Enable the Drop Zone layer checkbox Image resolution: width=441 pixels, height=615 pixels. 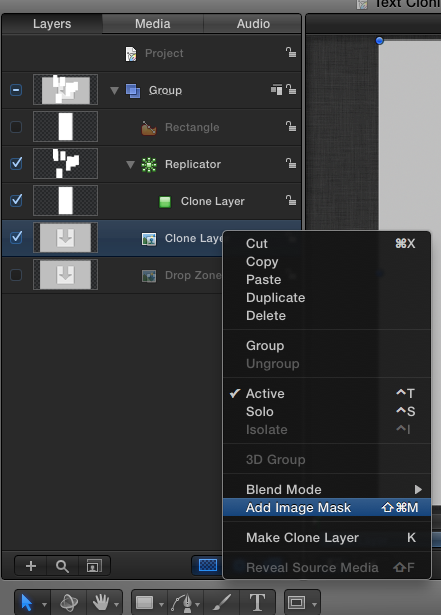click(16, 275)
